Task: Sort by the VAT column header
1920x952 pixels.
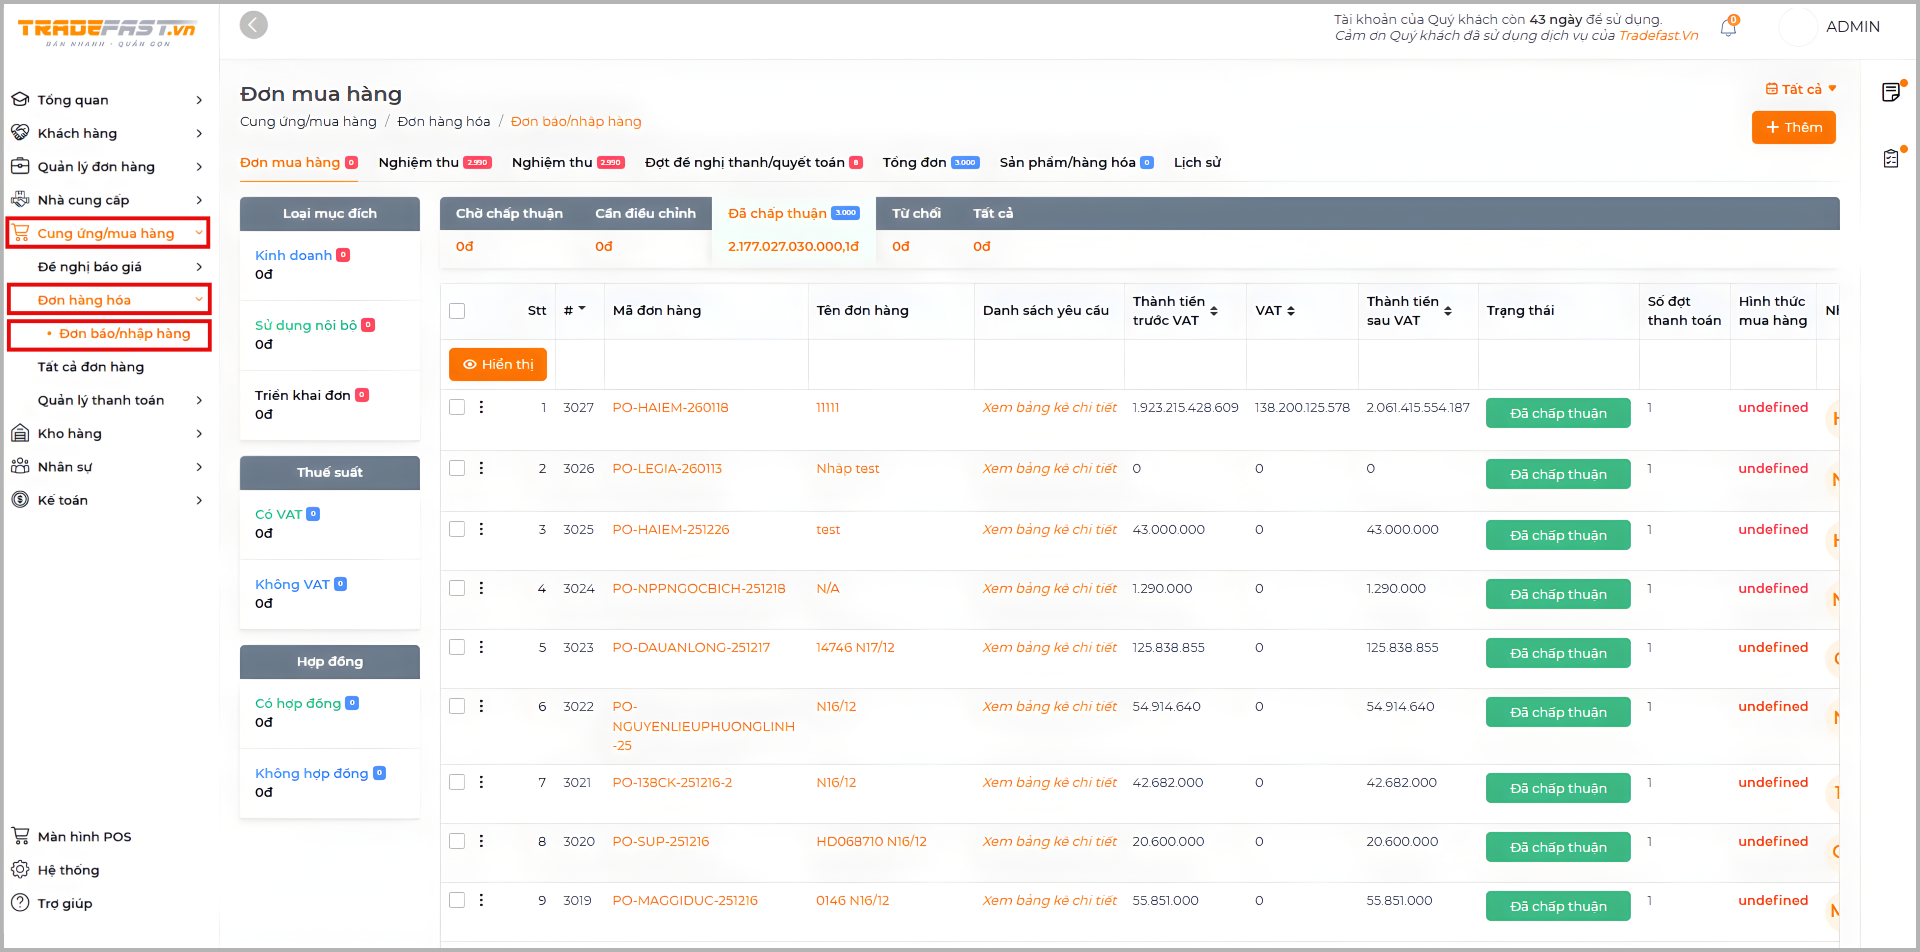Action: pos(1275,311)
